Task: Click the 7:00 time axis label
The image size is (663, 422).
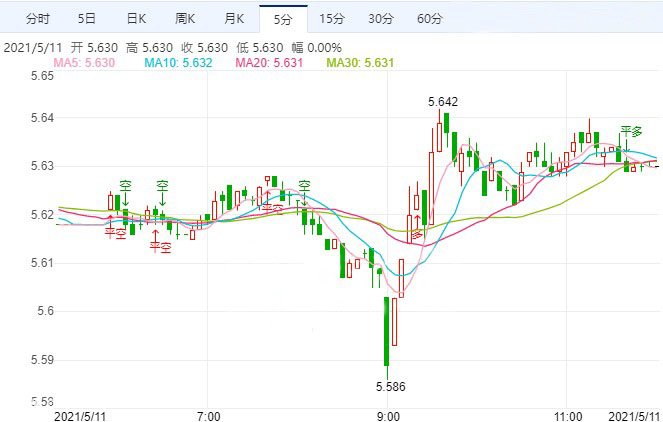Action: [x=208, y=414]
